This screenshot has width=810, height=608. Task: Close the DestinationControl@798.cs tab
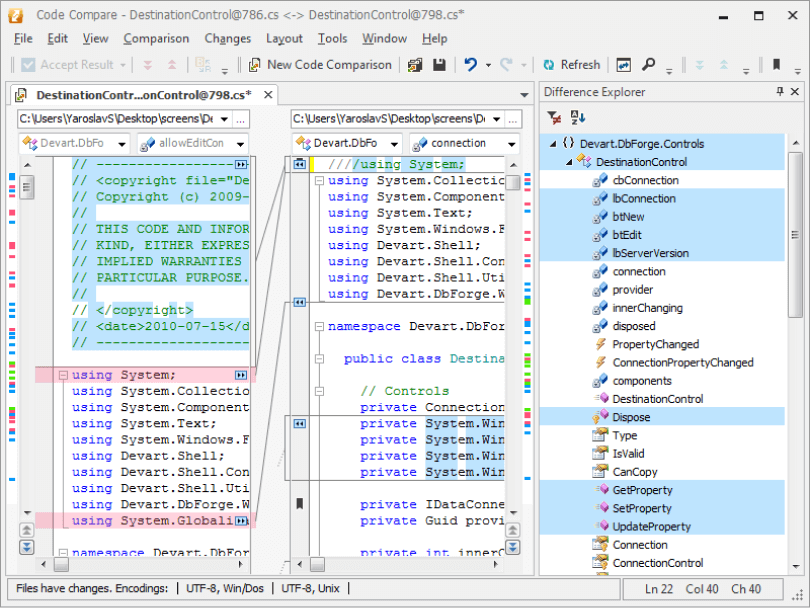pos(268,95)
